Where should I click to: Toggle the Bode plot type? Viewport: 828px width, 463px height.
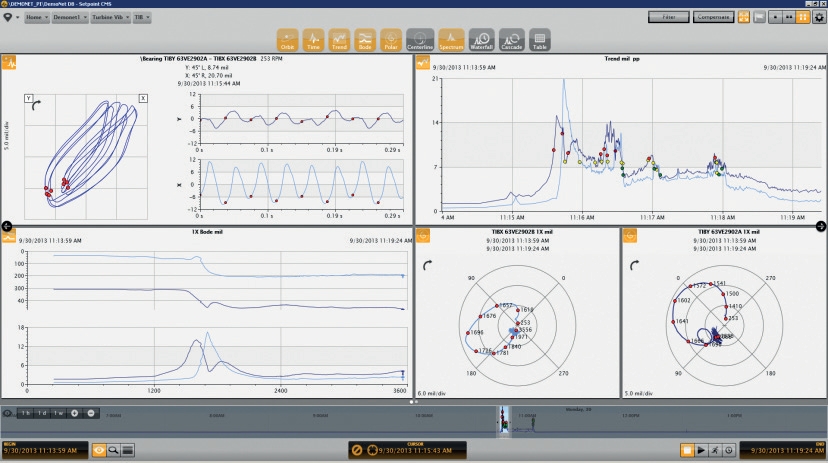click(x=365, y=40)
